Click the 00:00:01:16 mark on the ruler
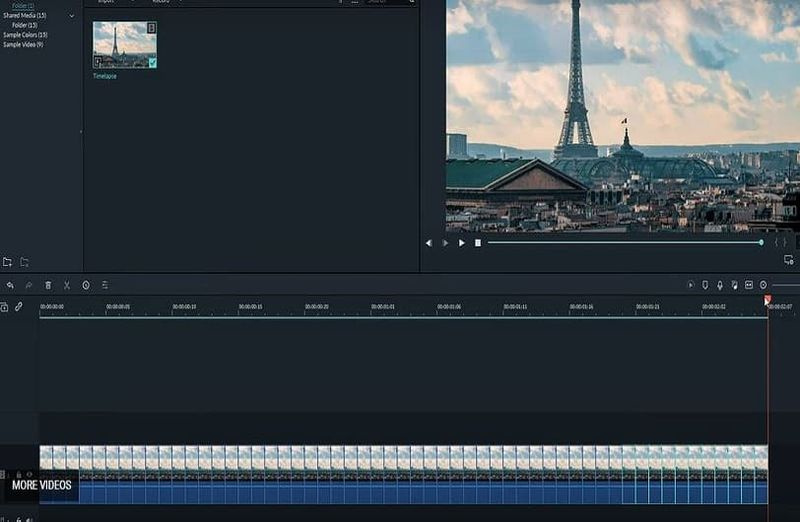The image size is (800, 522). pyautogui.click(x=581, y=307)
